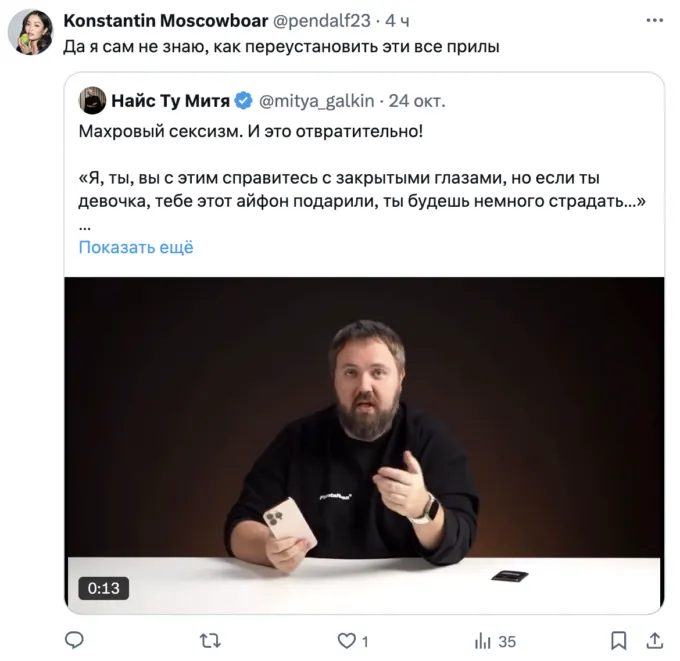Screen dimensions: 680x661
Task: Open the @pendalf23 handle link
Action: [322, 21]
